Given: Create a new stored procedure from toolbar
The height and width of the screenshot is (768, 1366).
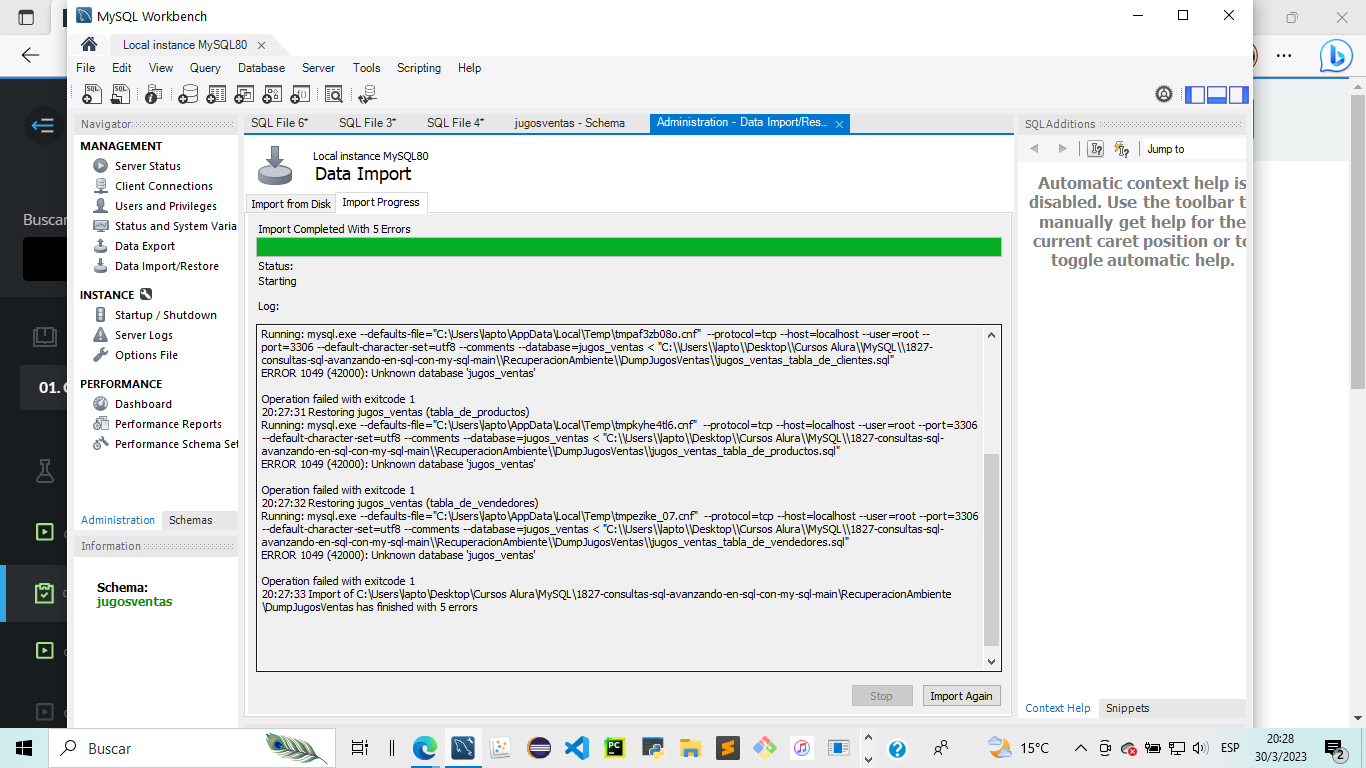Looking at the screenshot, I should point(272,94).
